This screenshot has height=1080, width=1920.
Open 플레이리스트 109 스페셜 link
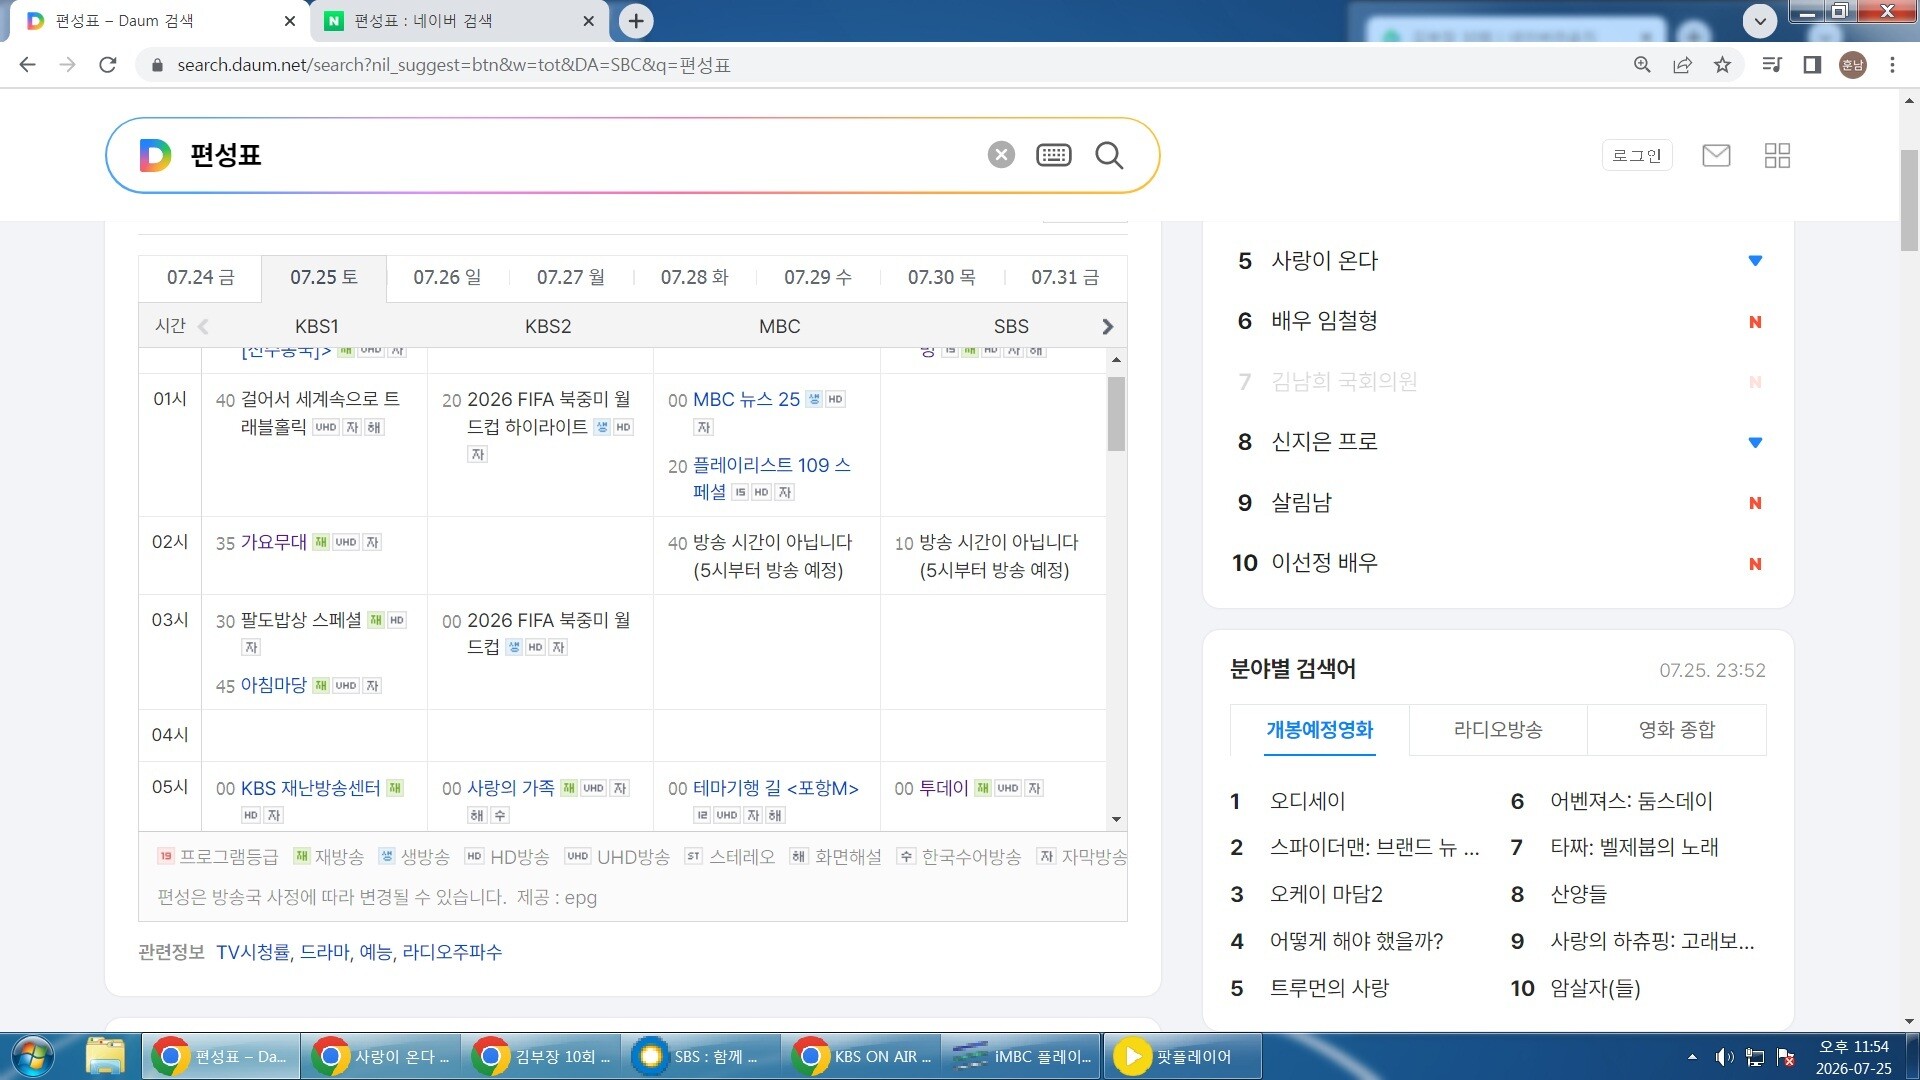[x=771, y=478]
